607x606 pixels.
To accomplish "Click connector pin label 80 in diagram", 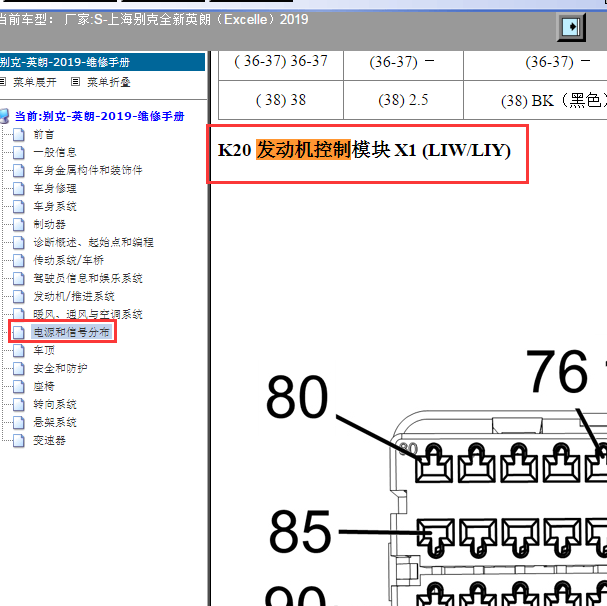I will pos(297,397).
